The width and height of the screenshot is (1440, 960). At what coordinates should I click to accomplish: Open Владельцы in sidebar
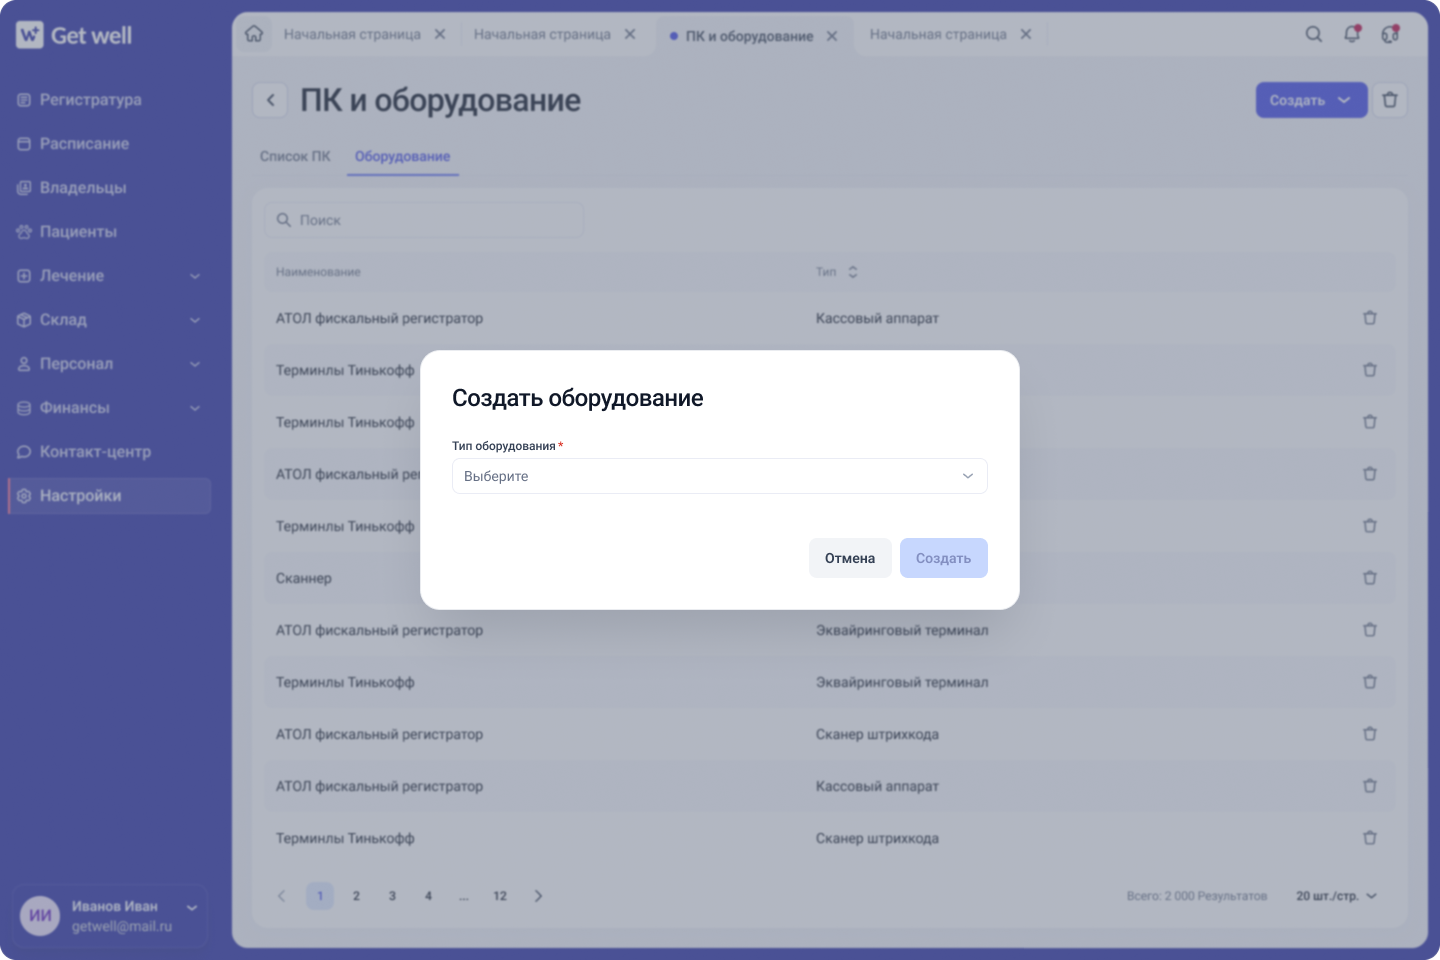110,188
